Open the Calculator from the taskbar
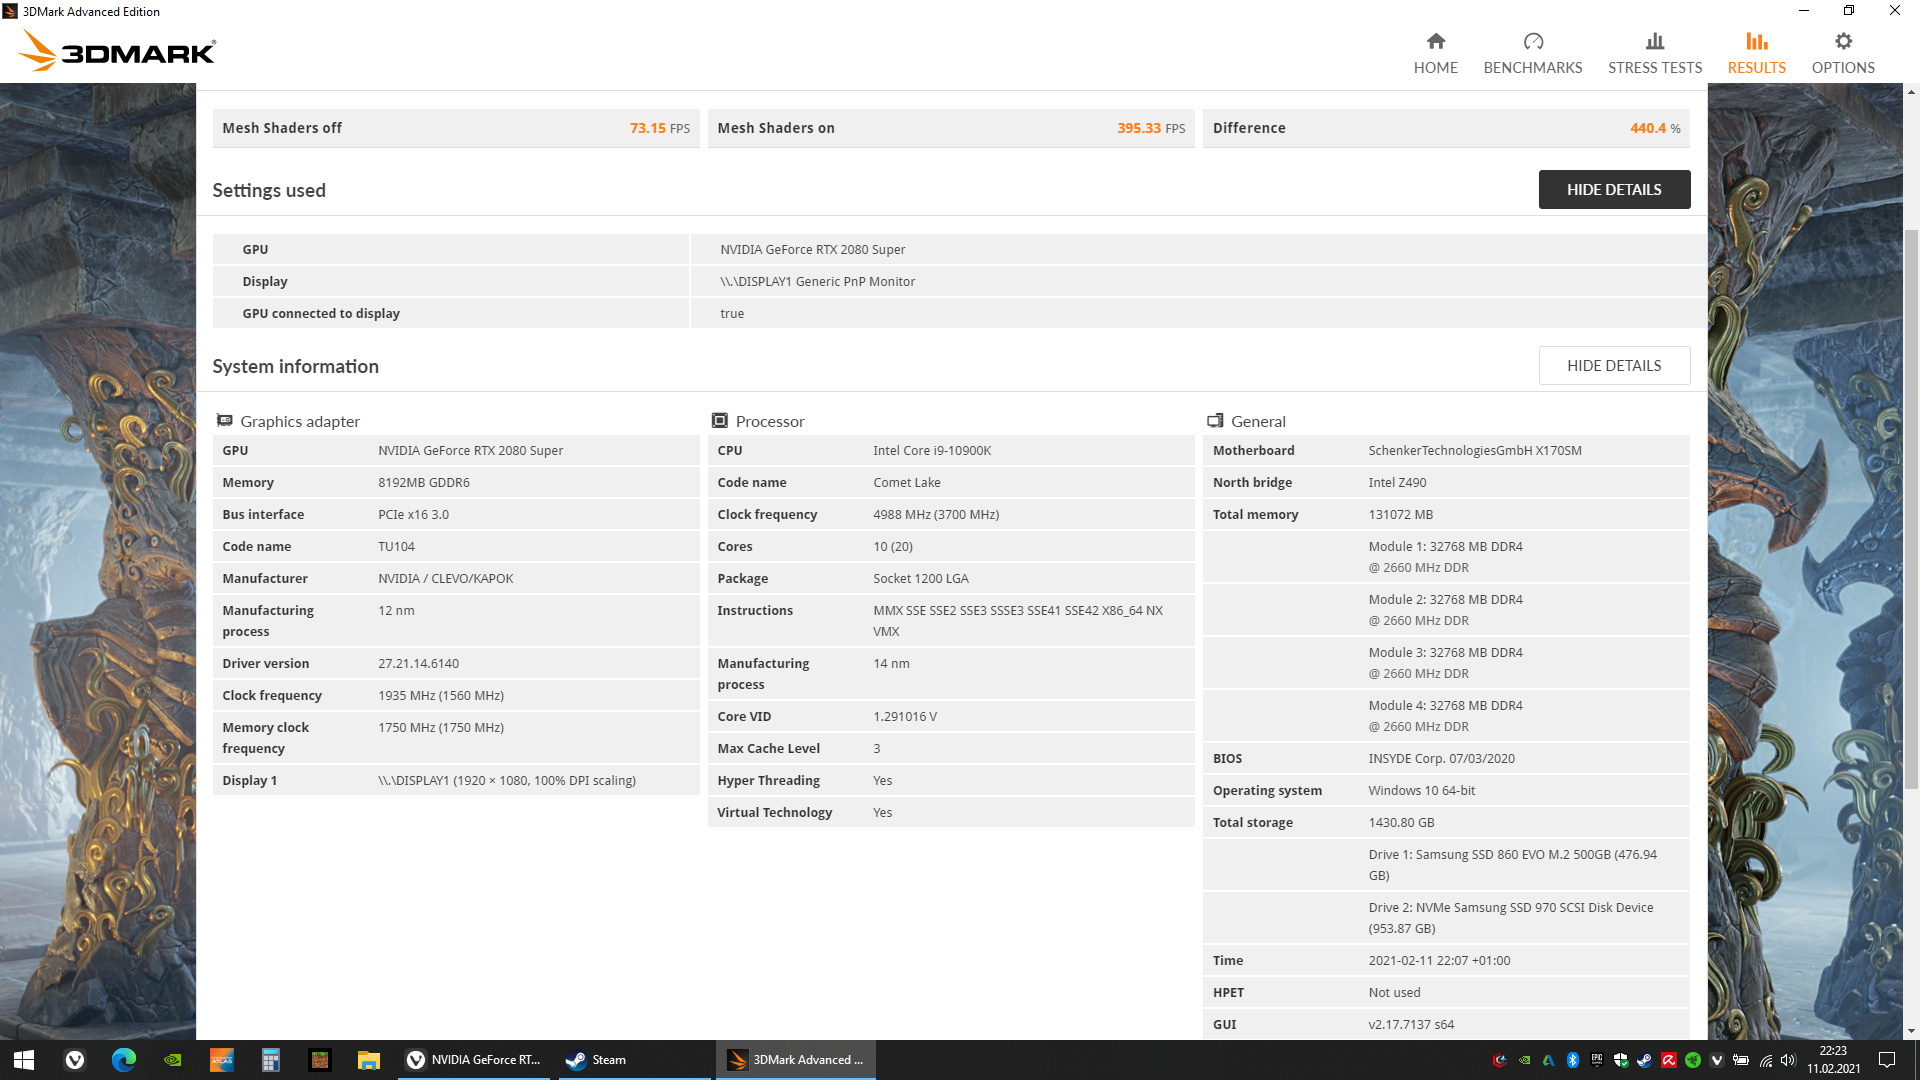Viewport: 1920px width, 1080px height. pos(270,1060)
